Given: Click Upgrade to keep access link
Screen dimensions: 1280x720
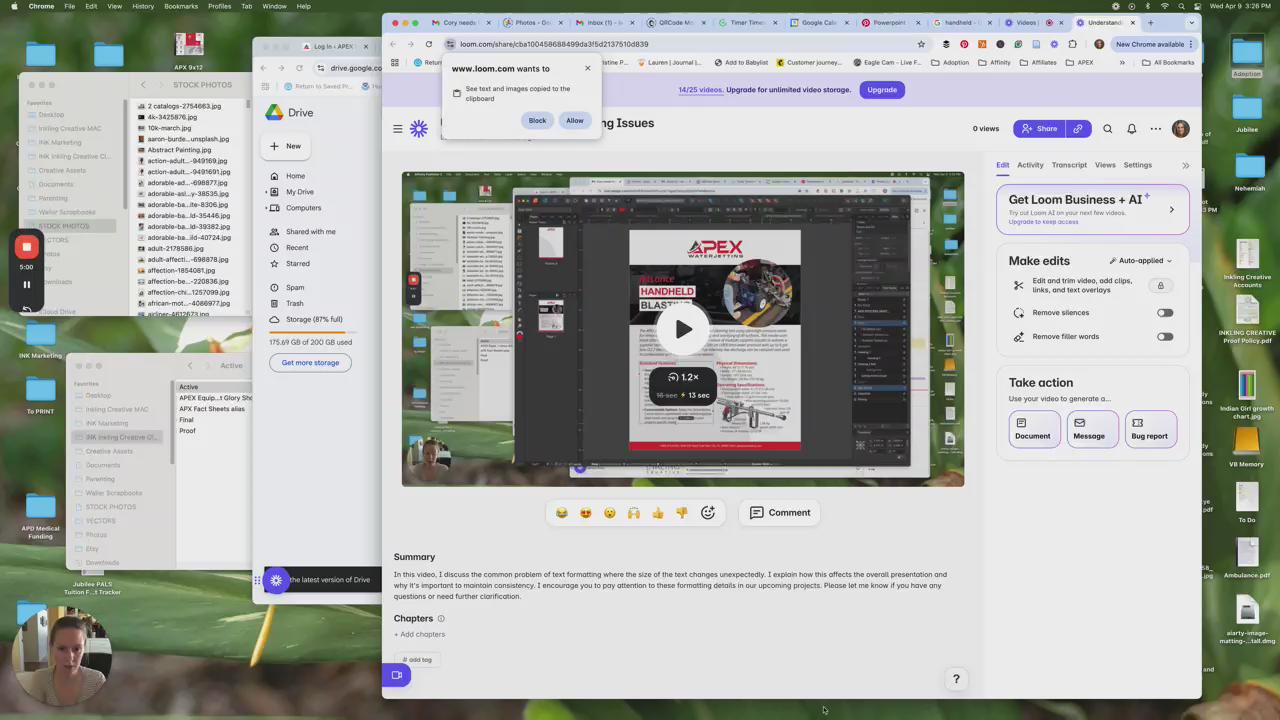Looking at the screenshot, I should click(1043, 222).
